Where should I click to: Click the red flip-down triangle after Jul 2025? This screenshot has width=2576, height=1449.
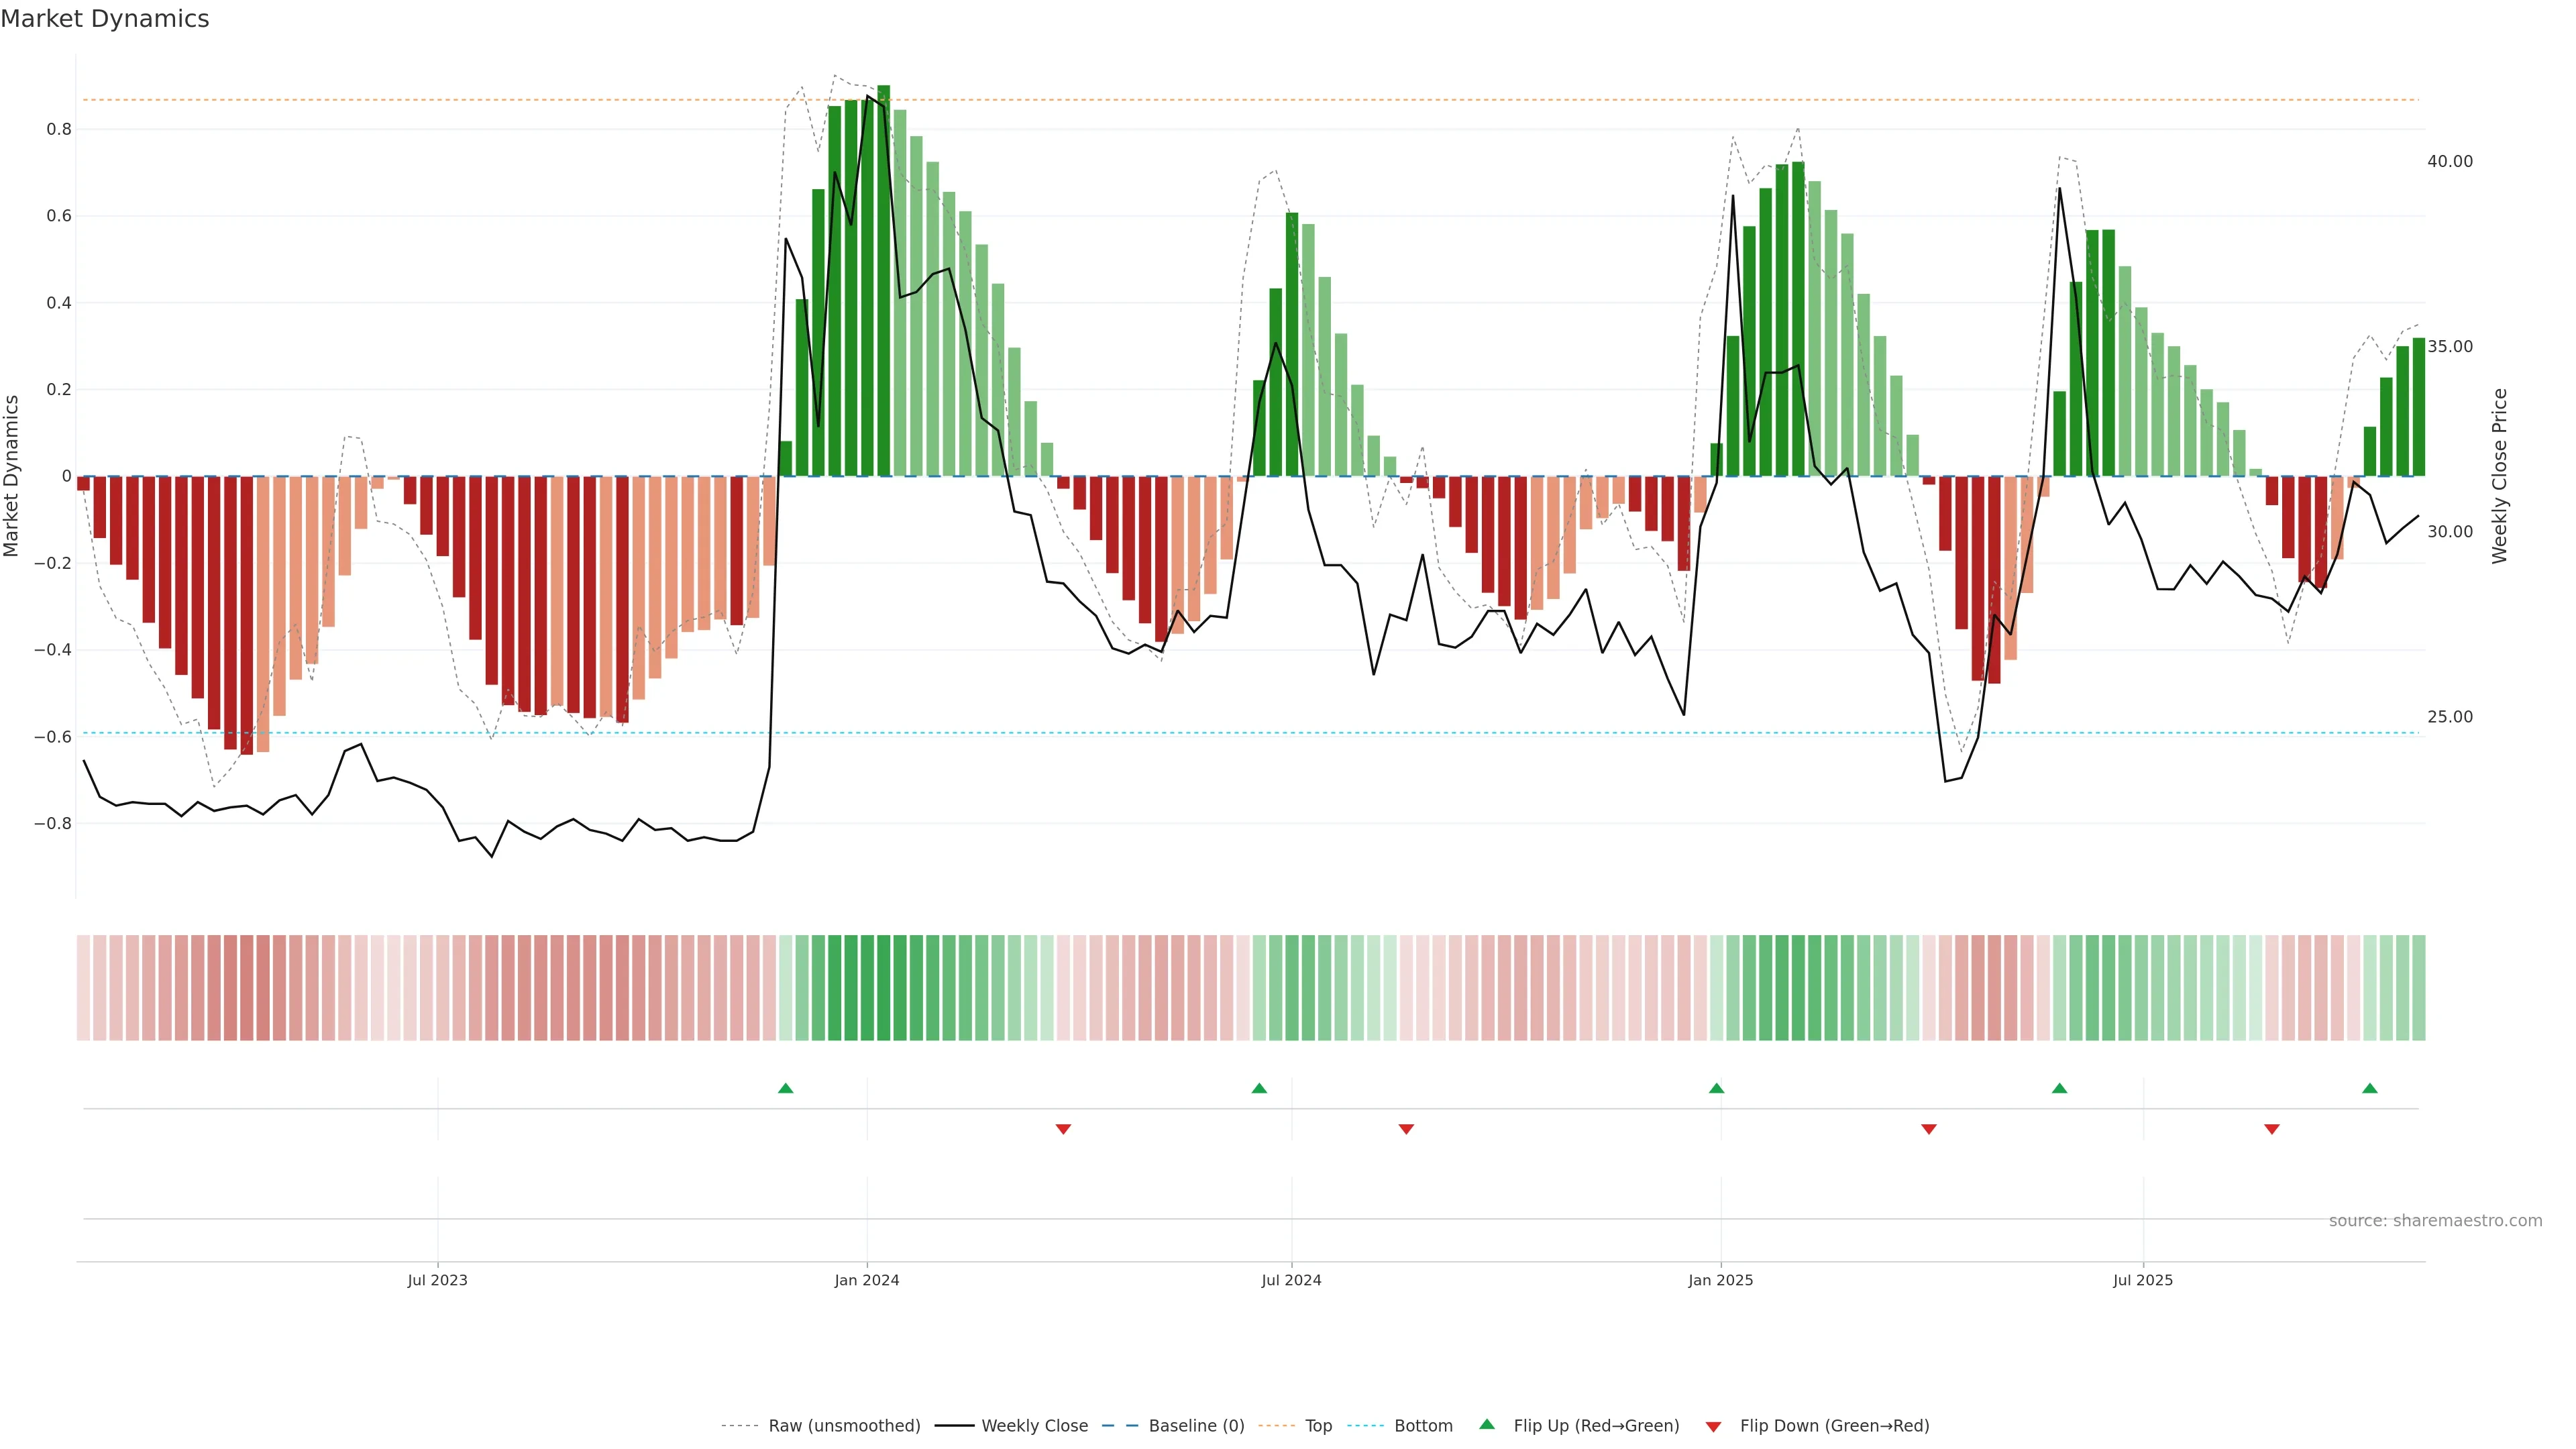(x=2271, y=1129)
